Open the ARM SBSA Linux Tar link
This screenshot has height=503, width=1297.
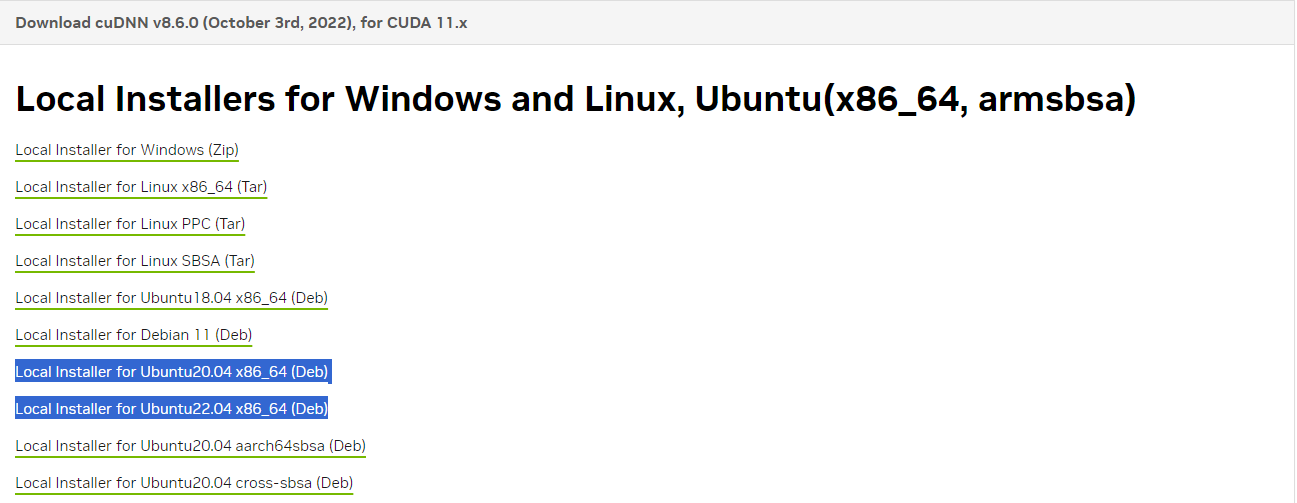click(135, 261)
